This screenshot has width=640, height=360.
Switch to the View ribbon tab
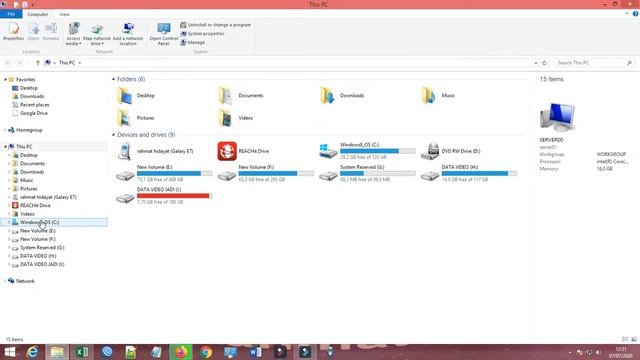tap(64, 14)
